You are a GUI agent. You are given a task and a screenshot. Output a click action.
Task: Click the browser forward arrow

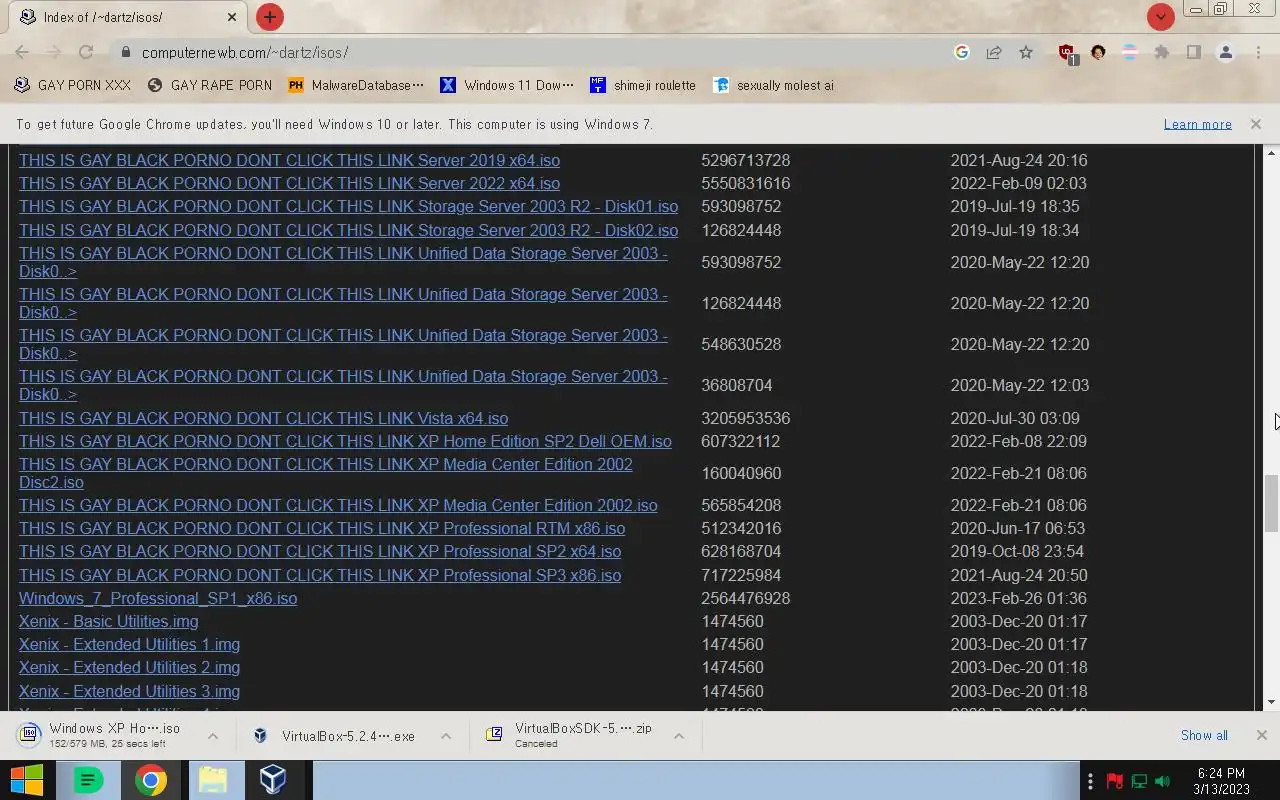(x=54, y=52)
